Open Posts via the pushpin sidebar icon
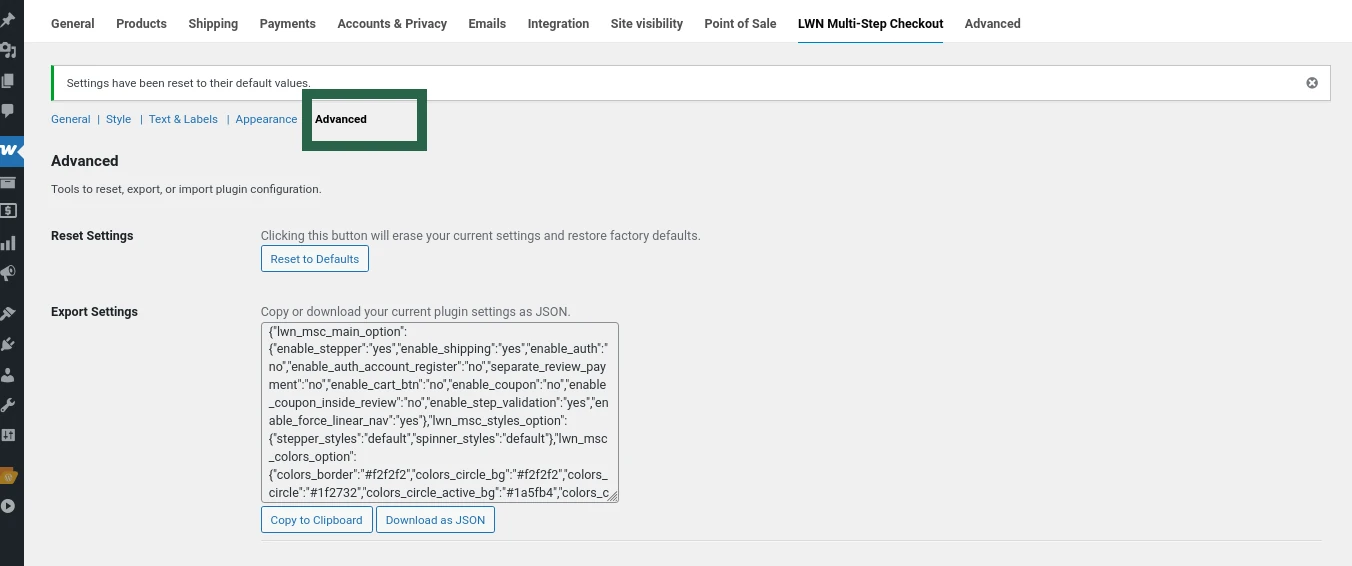This screenshot has width=1352, height=566. (x=8, y=20)
